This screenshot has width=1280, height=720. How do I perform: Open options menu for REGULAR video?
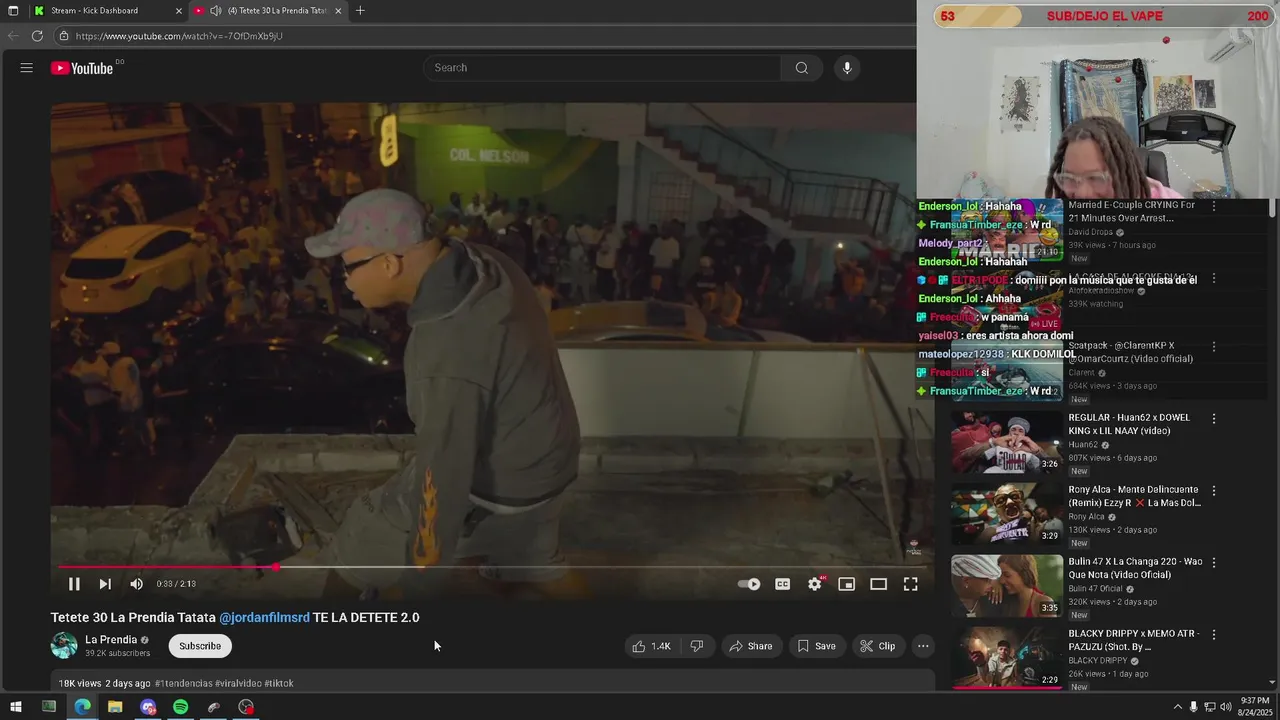pos(1214,419)
